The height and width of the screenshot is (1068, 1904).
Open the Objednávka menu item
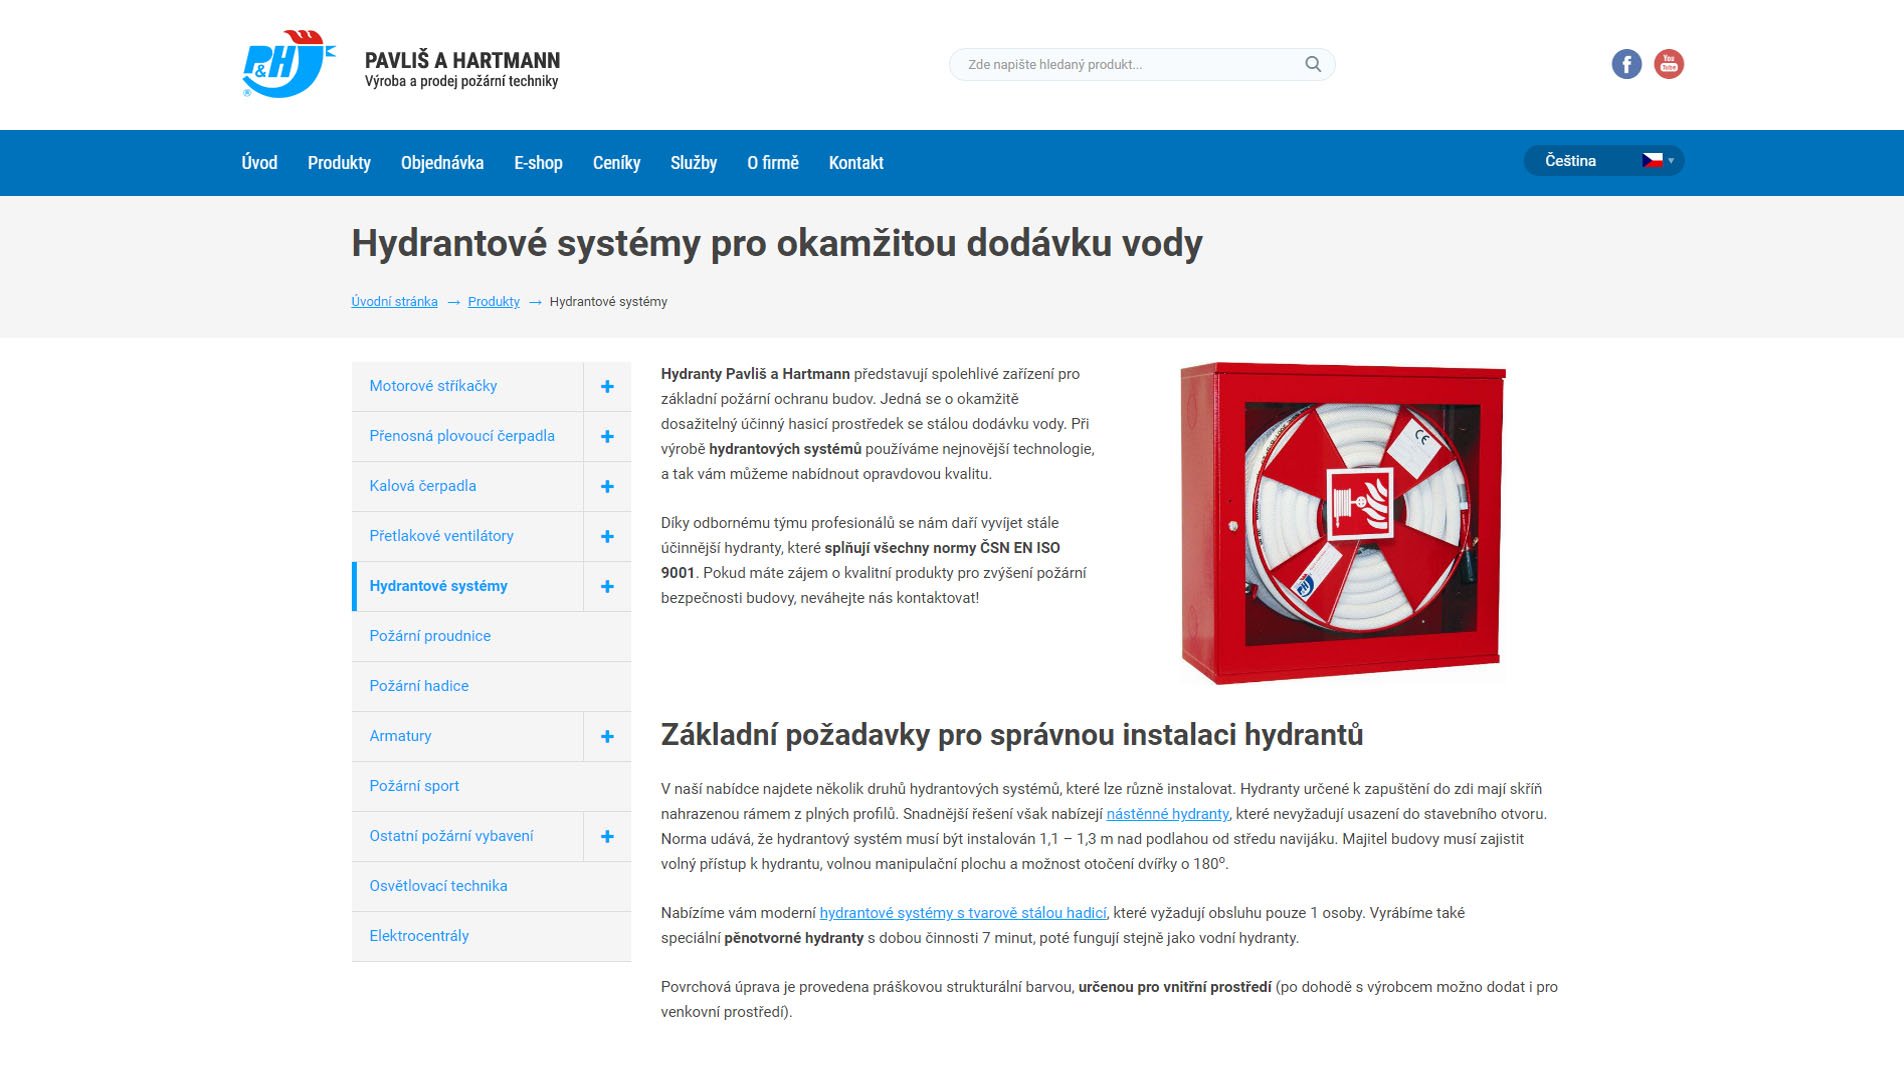coord(442,162)
